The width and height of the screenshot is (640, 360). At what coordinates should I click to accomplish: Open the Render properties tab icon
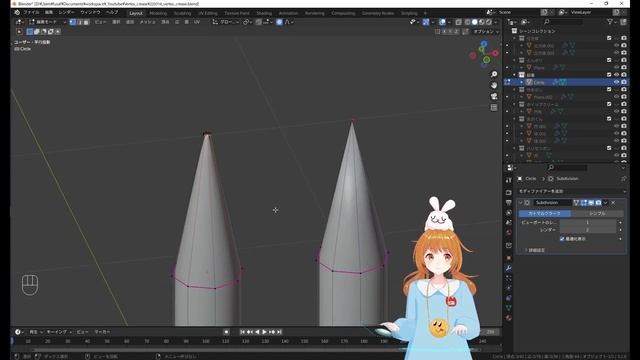tap(509, 192)
